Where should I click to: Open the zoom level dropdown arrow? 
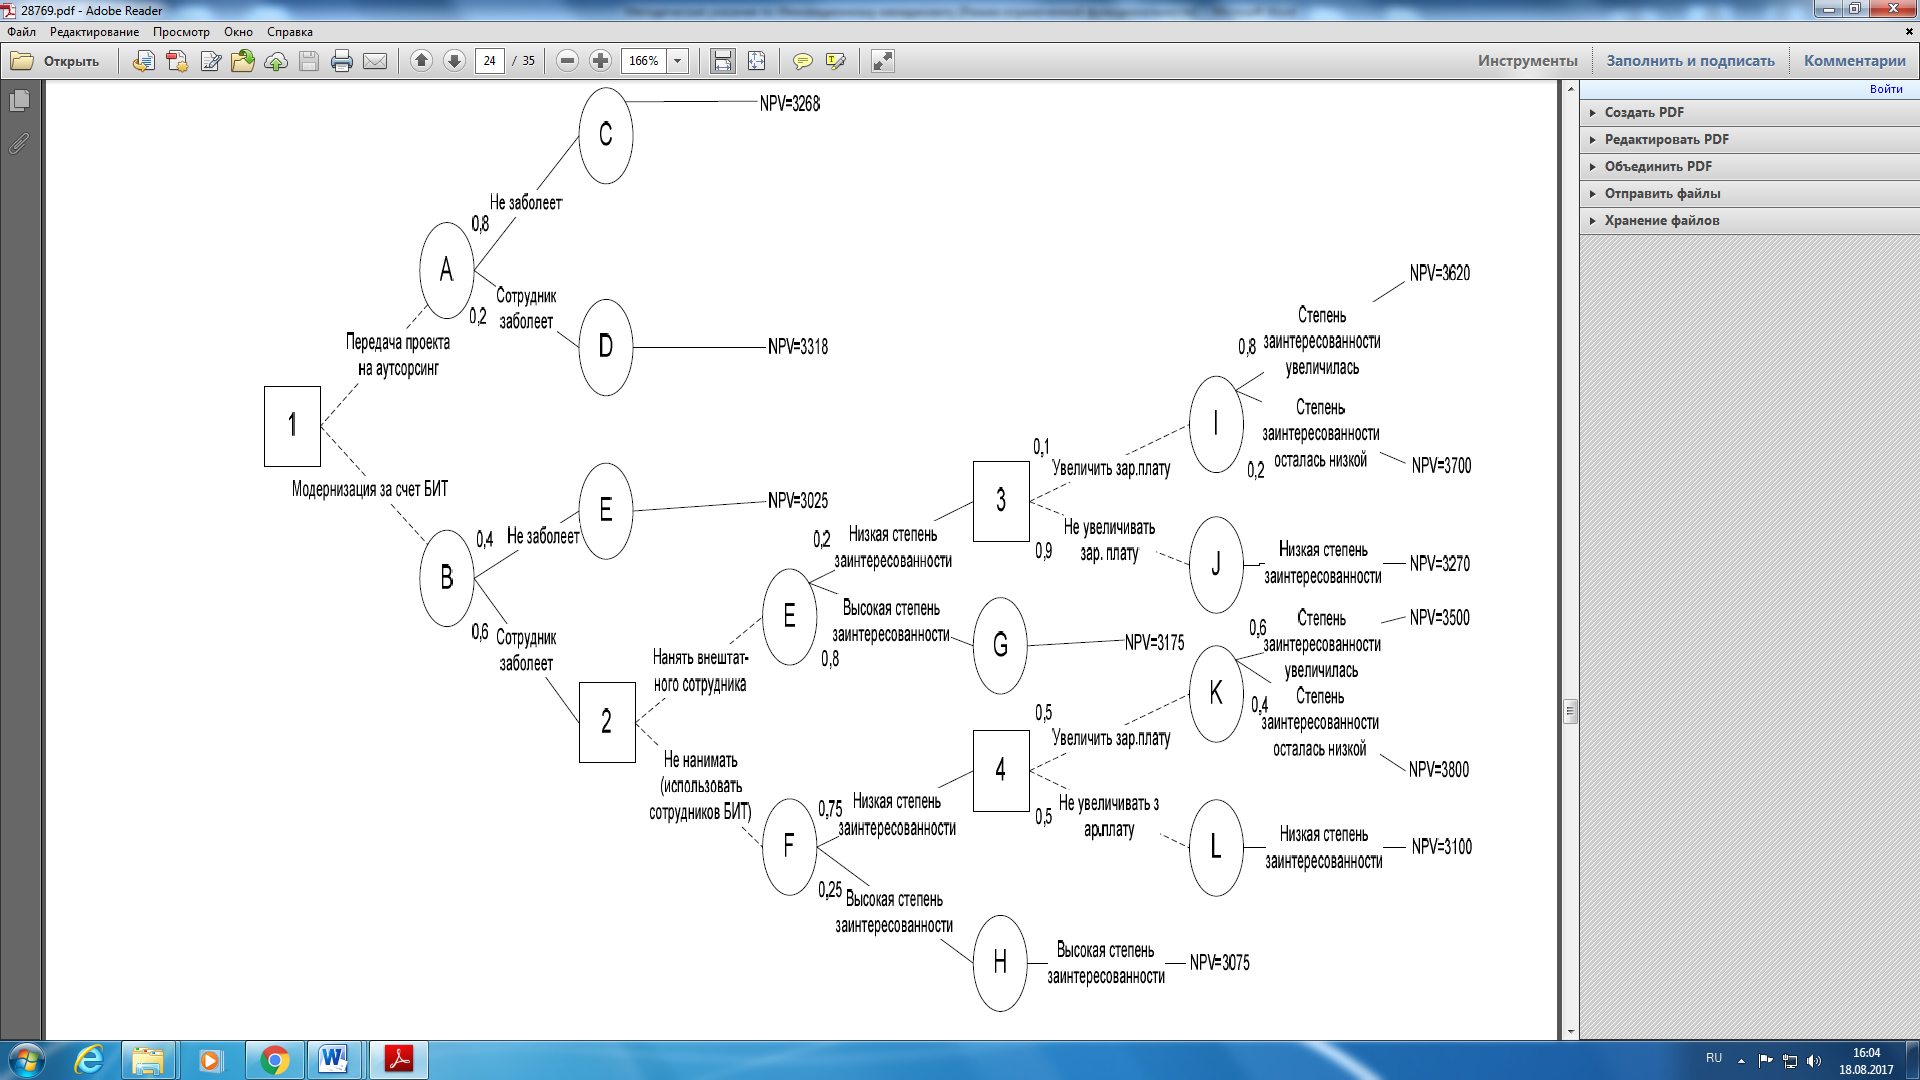(x=678, y=61)
